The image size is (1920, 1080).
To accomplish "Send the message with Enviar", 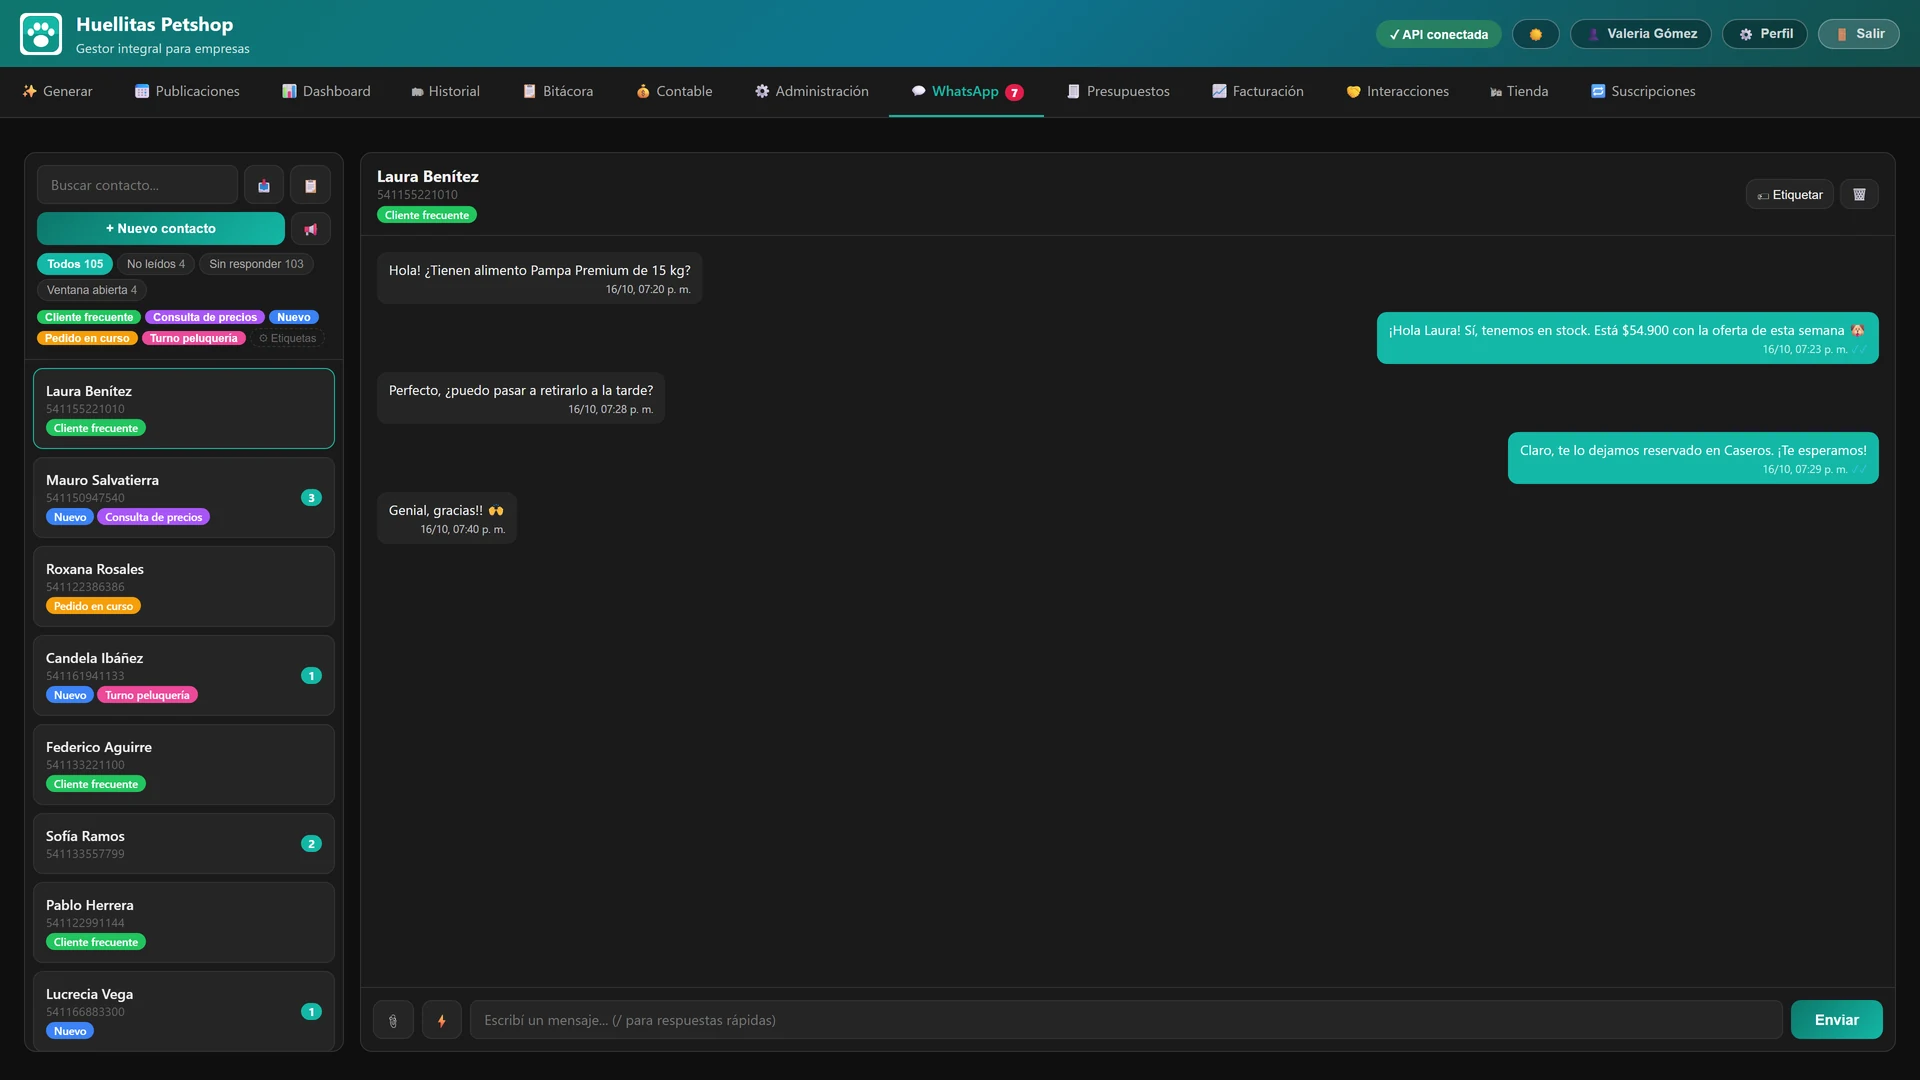I will coord(1837,1020).
